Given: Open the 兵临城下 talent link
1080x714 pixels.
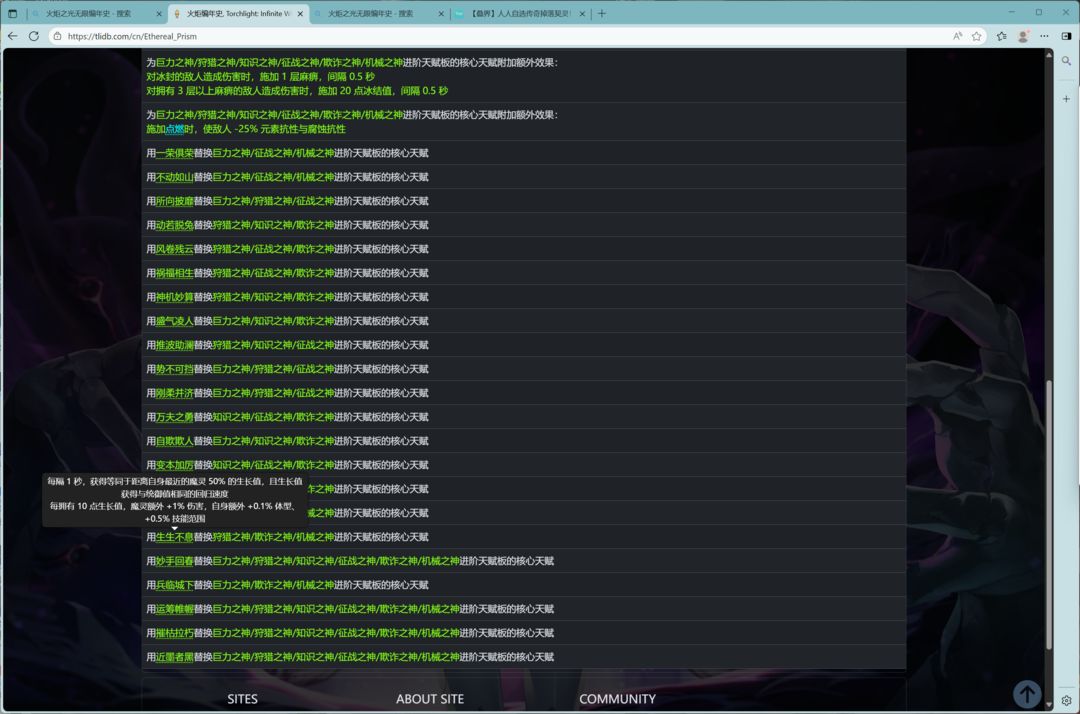Looking at the screenshot, I should point(174,585).
